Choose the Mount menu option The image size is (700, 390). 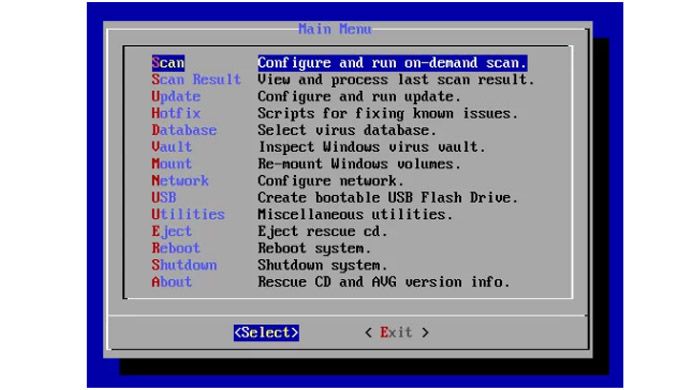pyautogui.click(x=172, y=164)
